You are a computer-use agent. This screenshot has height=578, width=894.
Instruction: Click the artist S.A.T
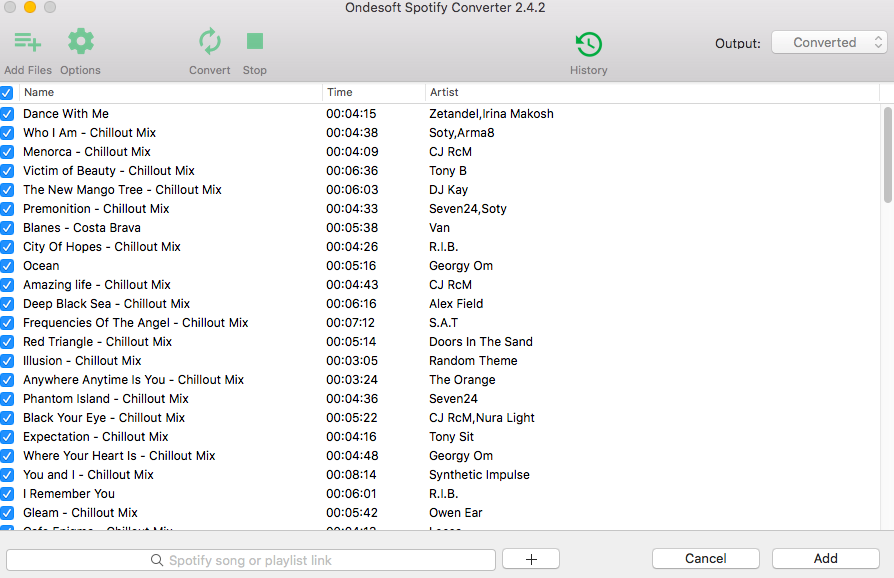[x=443, y=323]
